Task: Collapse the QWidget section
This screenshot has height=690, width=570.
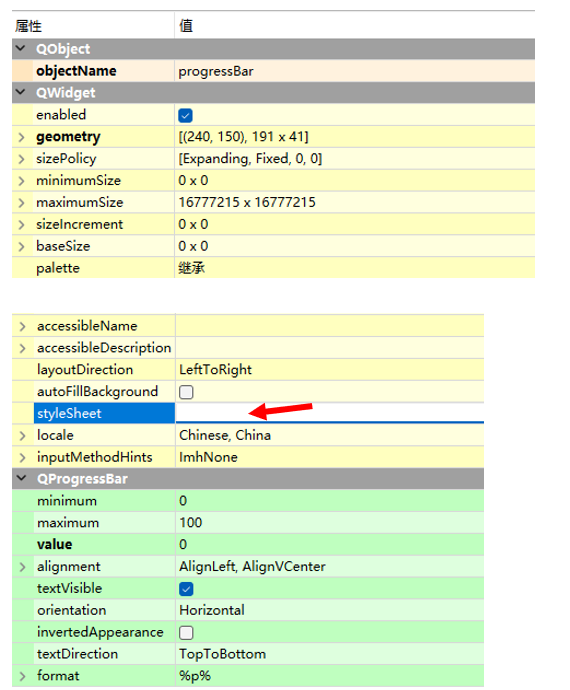Action: pos(20,92)
